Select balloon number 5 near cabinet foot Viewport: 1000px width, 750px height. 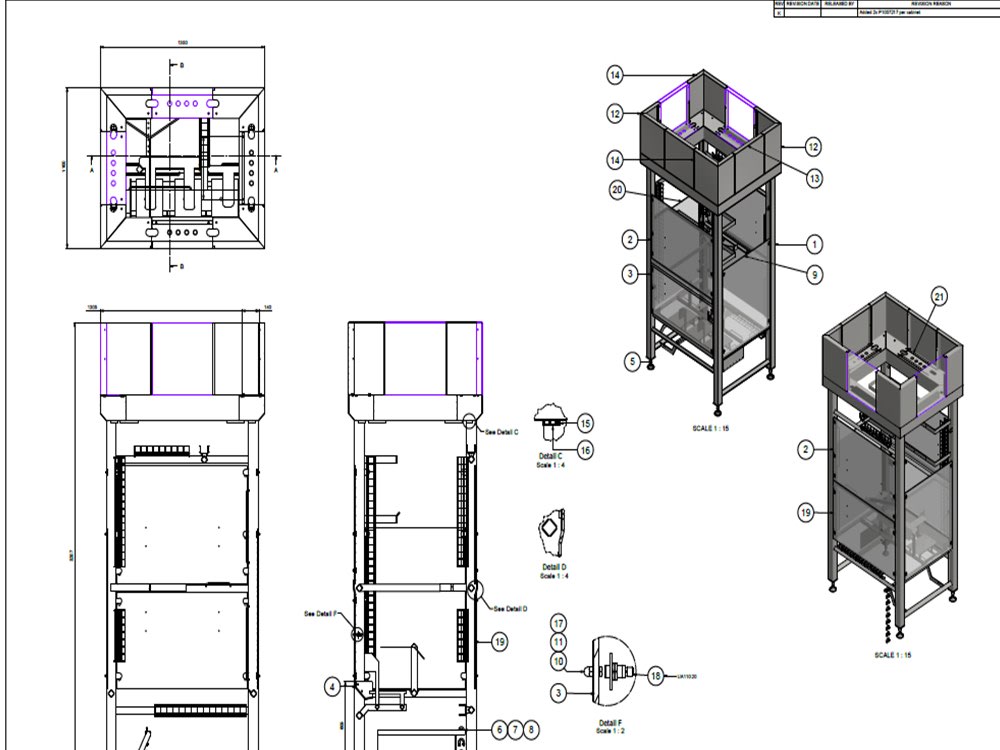click(x=632, y=362)
